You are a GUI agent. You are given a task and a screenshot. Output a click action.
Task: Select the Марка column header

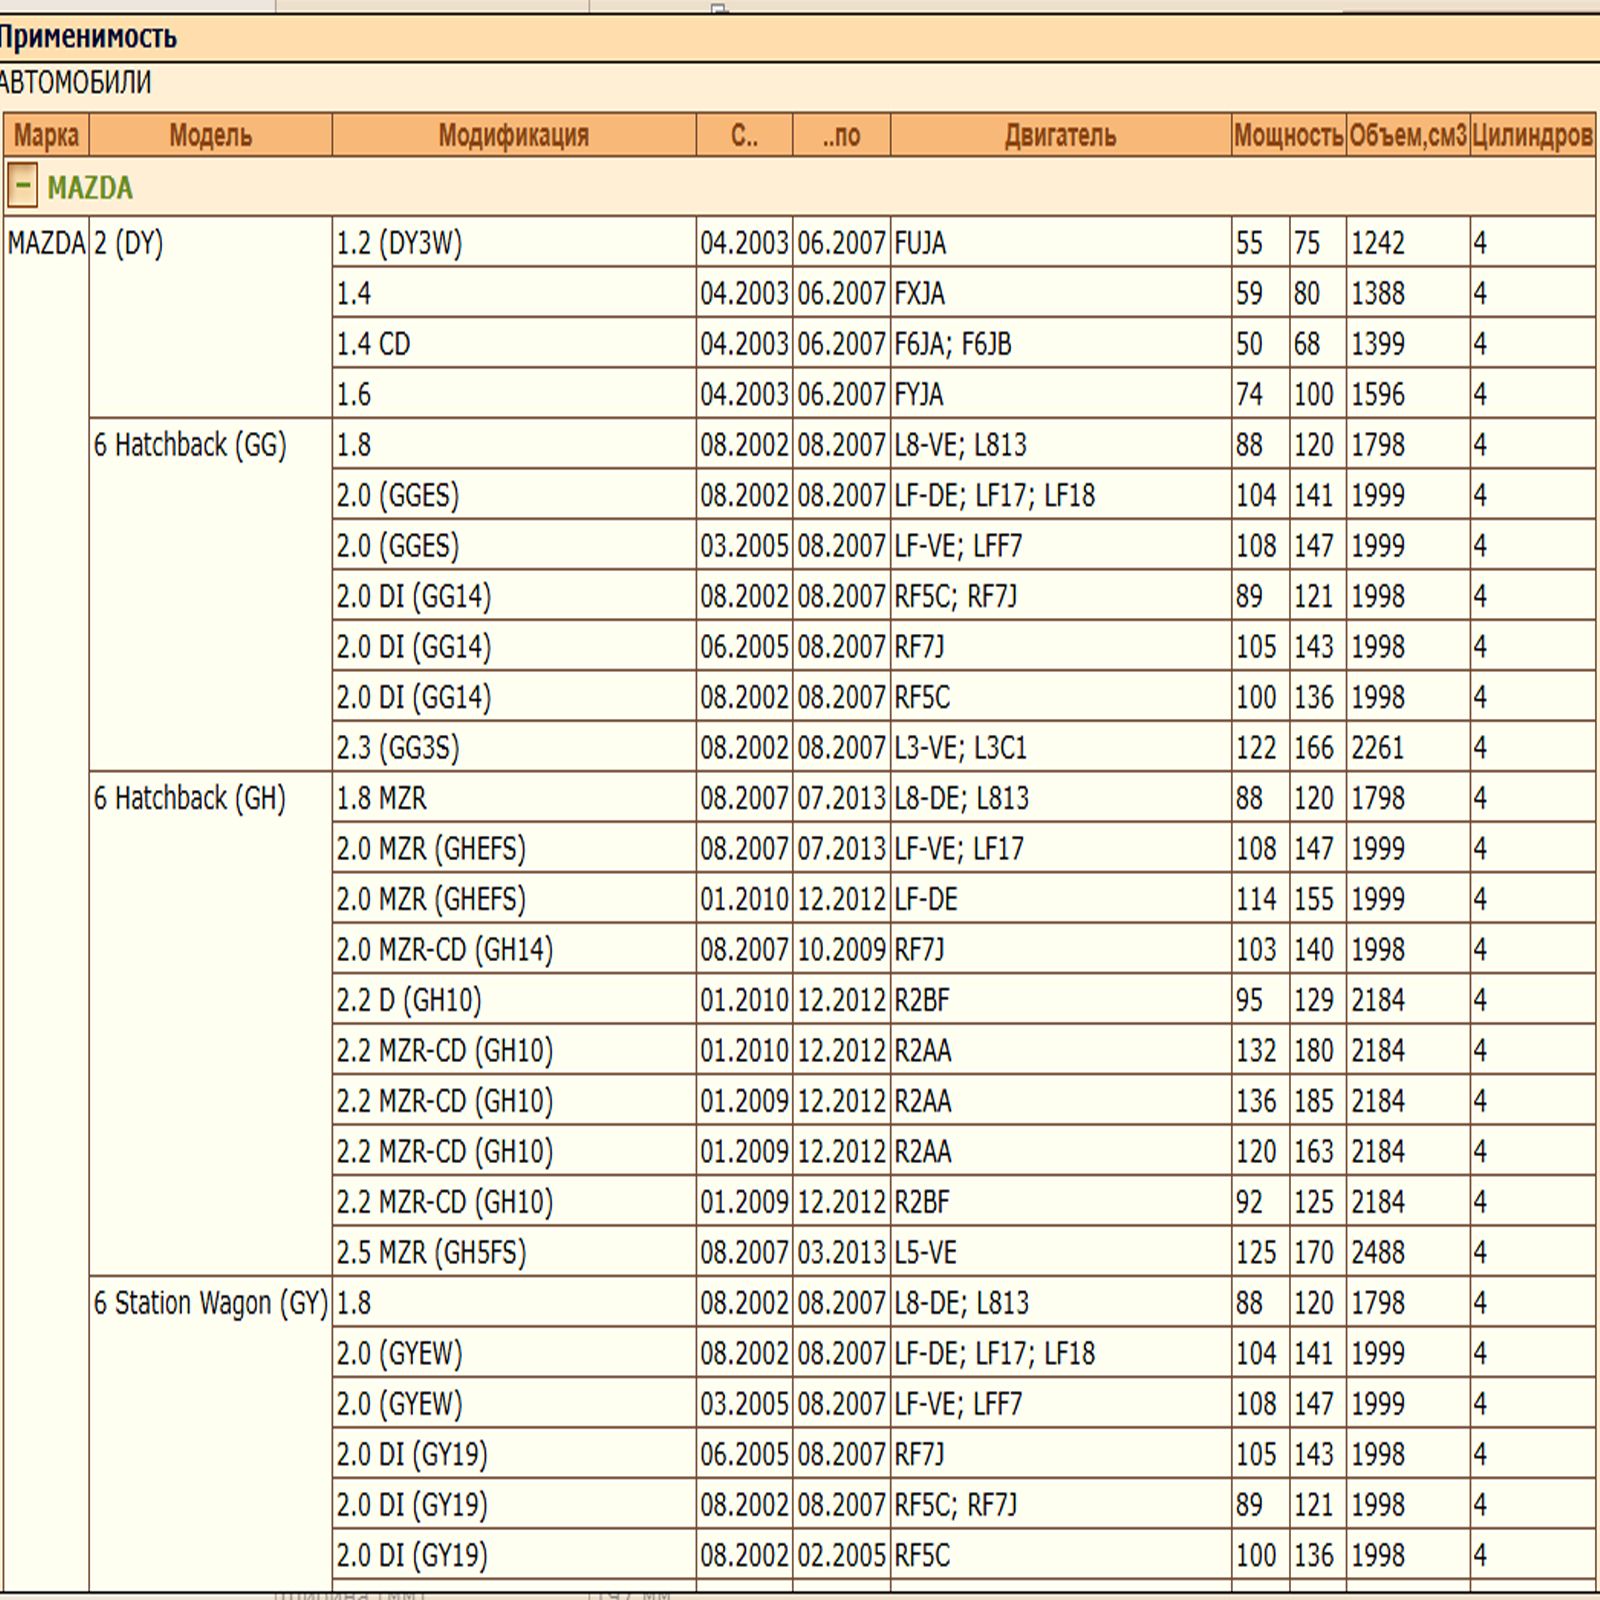click(46, 135)
